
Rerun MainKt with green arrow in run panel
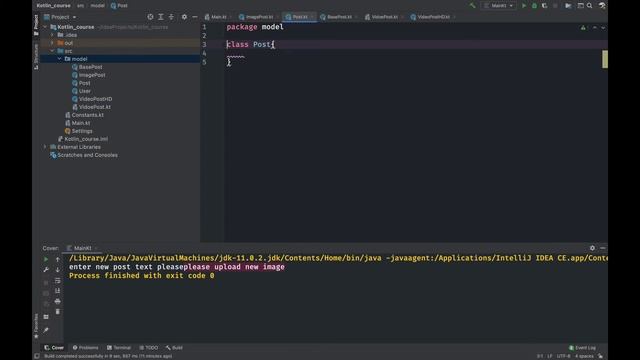(46, 259)
